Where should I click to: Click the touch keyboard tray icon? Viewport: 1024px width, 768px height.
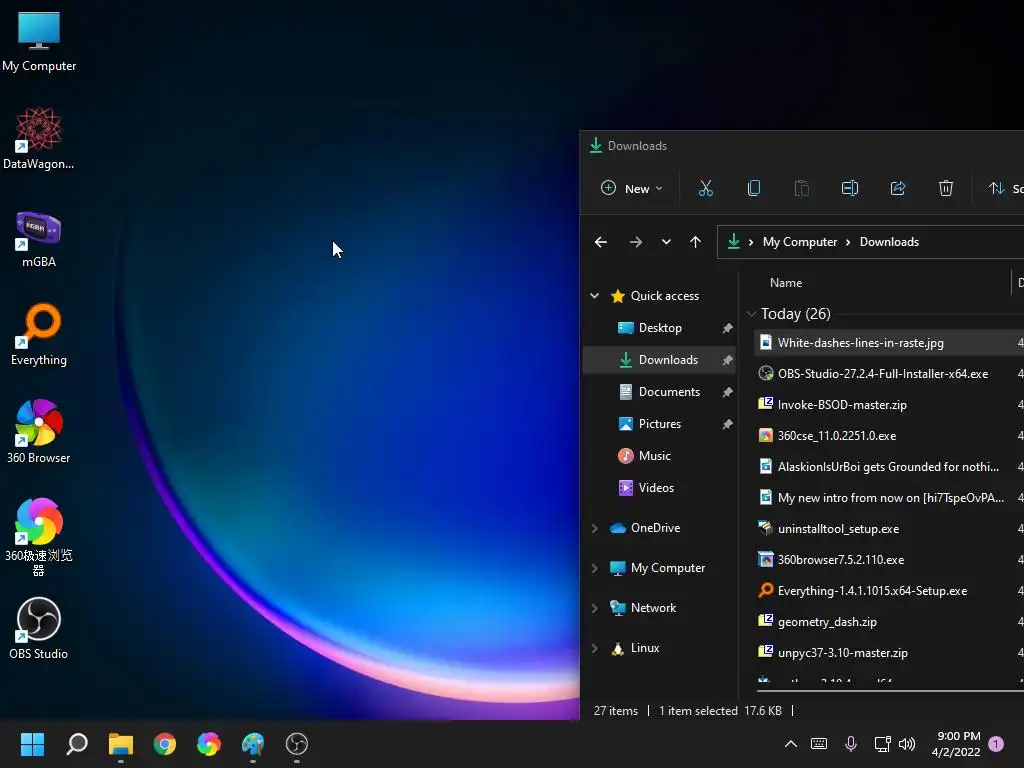[x=819, y=744]
